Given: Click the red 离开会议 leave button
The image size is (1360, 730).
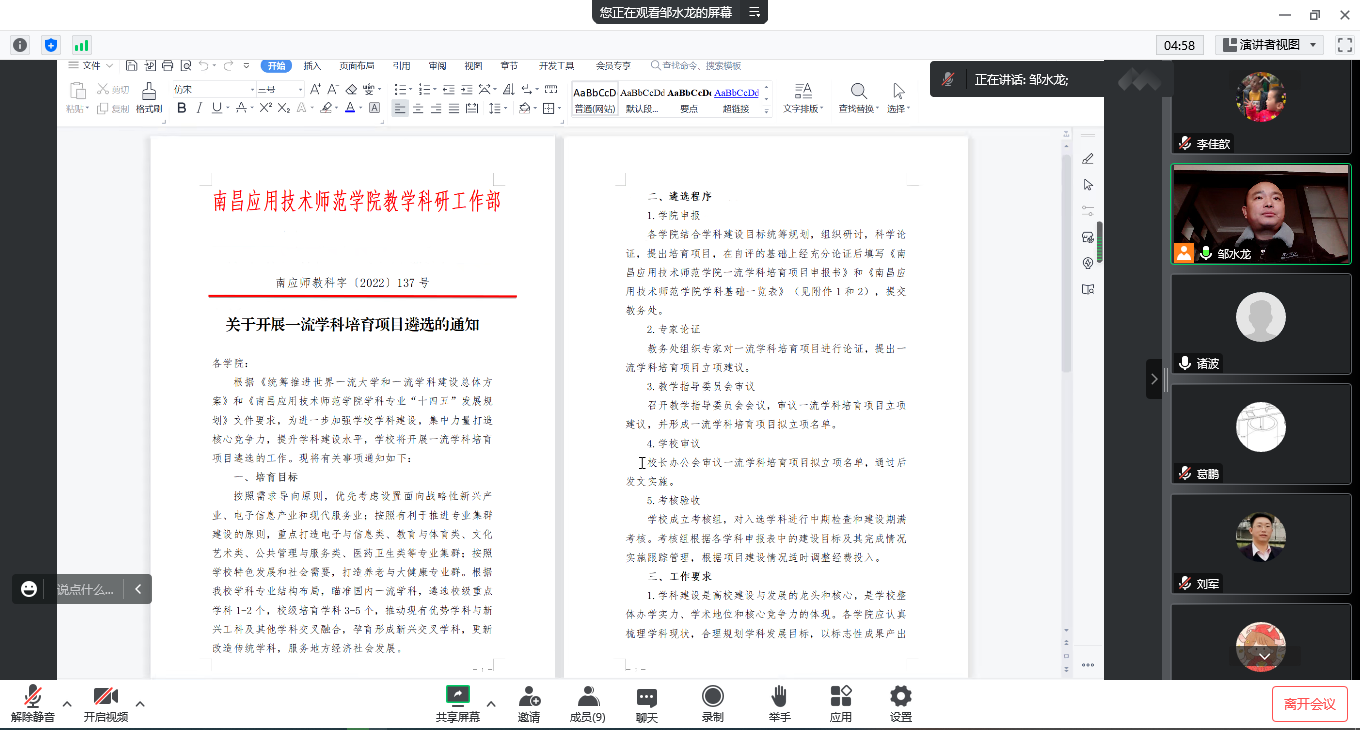Looking at the screenshot, I should click(x=1309, y=704).
